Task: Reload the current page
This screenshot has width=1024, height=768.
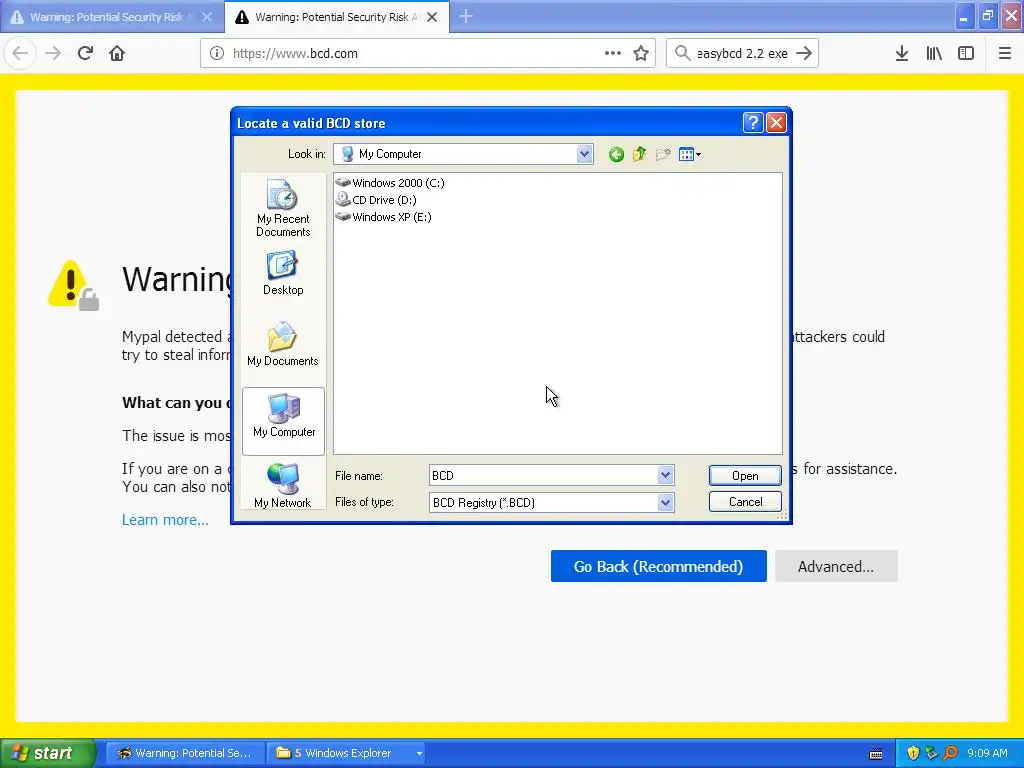Action: pyautogui.click(x=85, y=54)
